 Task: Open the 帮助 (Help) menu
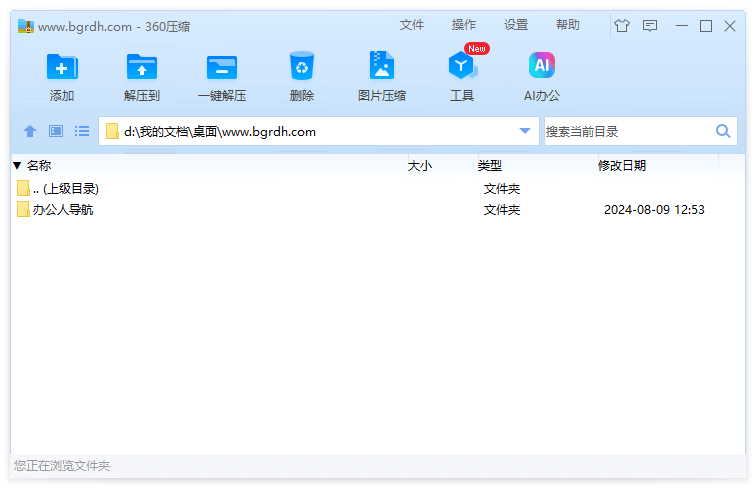point(568,25)
